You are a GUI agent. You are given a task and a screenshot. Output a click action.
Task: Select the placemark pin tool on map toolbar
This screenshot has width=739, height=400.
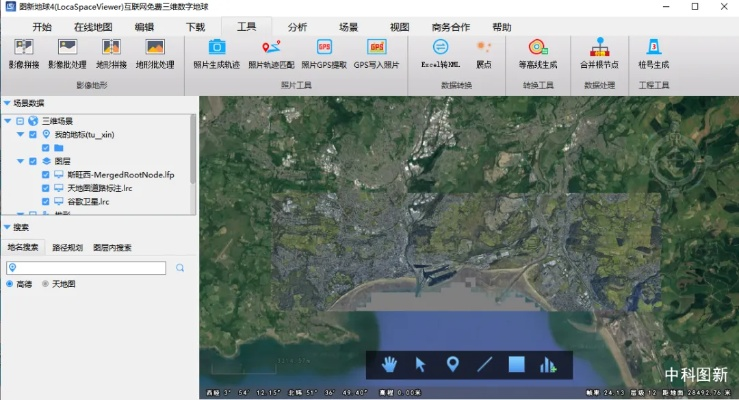[x=452, y=364]
